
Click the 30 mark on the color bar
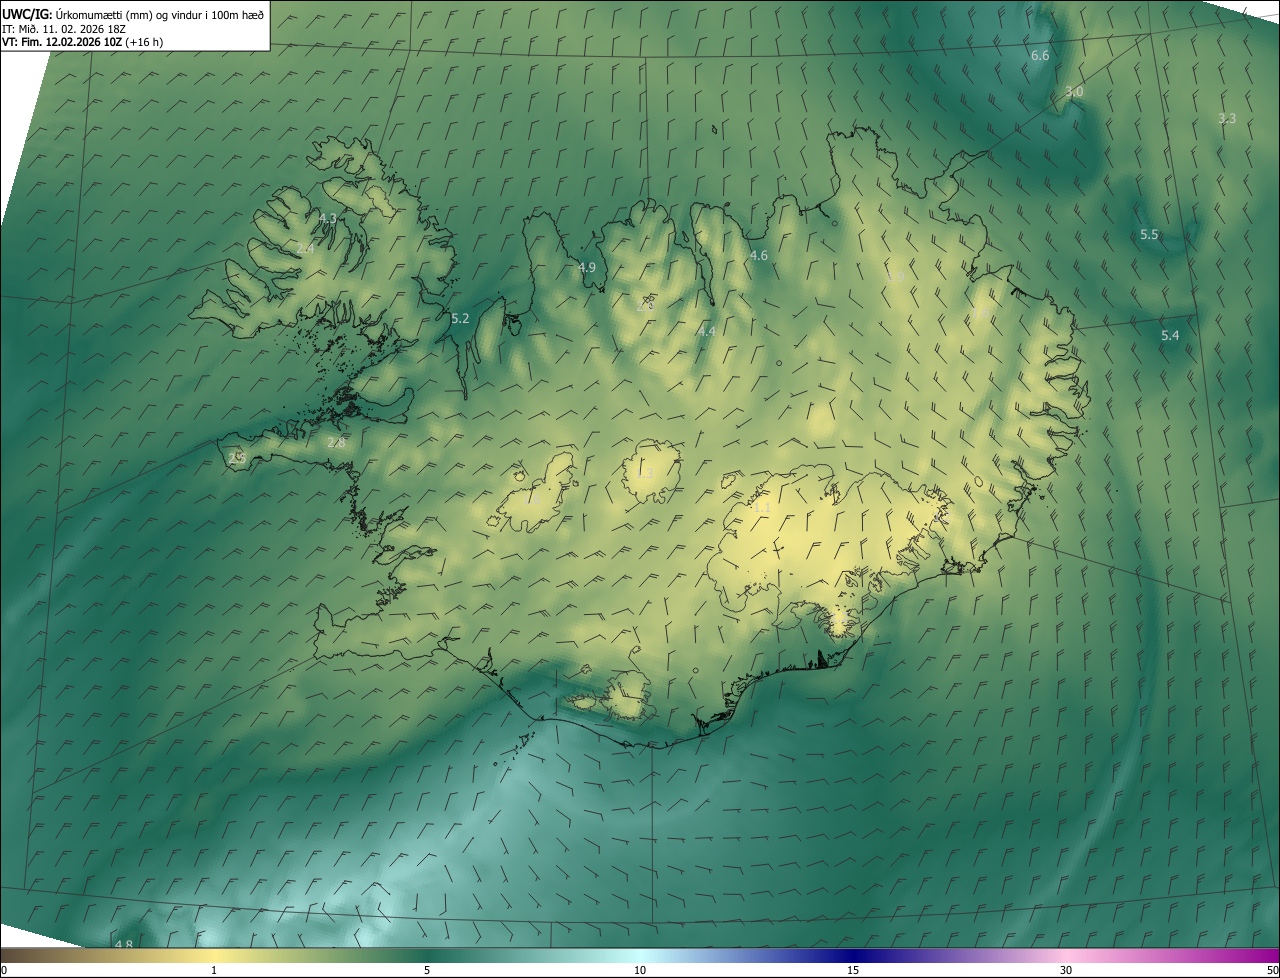tap(1066, 970)
